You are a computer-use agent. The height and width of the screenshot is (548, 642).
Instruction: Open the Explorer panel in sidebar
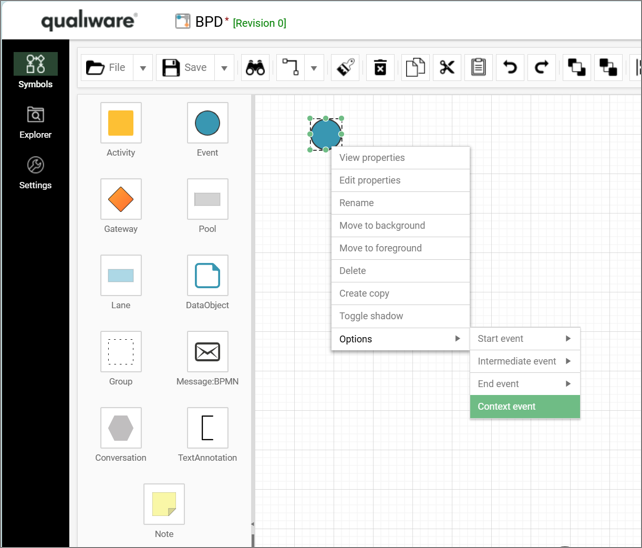click(35, 122)
